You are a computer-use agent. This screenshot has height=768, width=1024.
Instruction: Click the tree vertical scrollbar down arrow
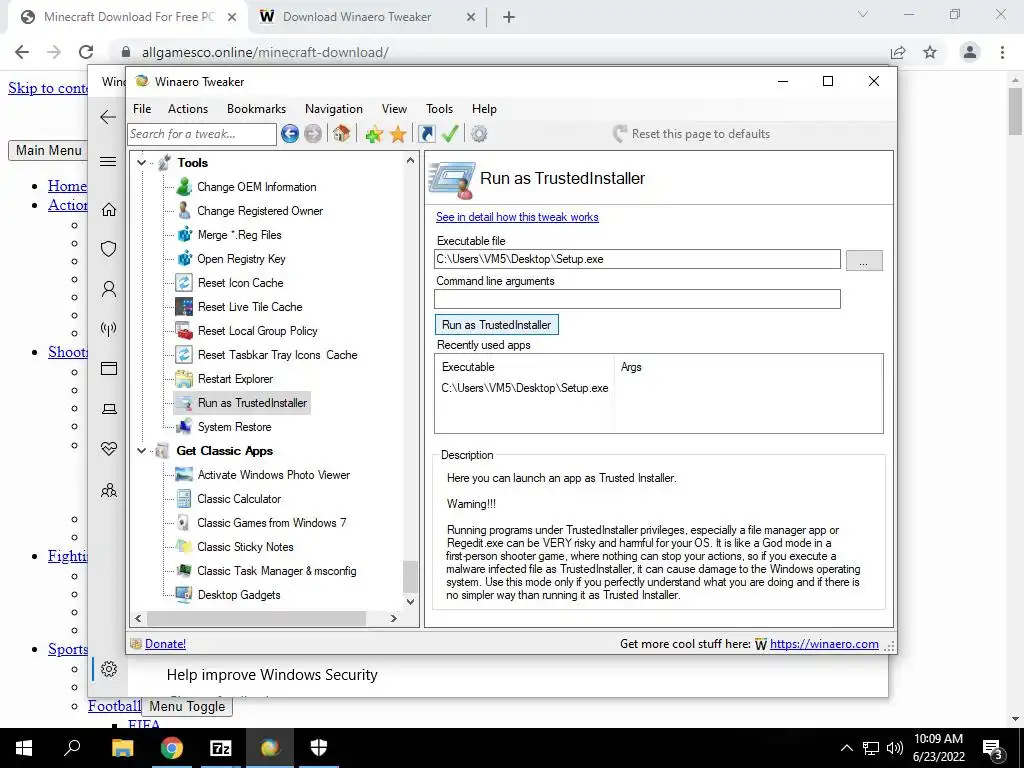[410, 601]
